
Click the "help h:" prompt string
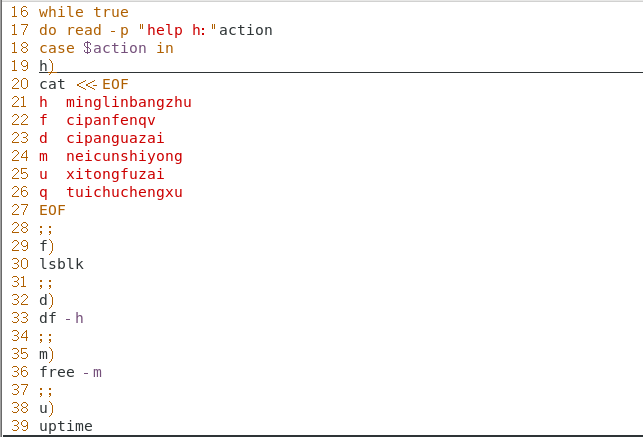click(x=179, y=30)
